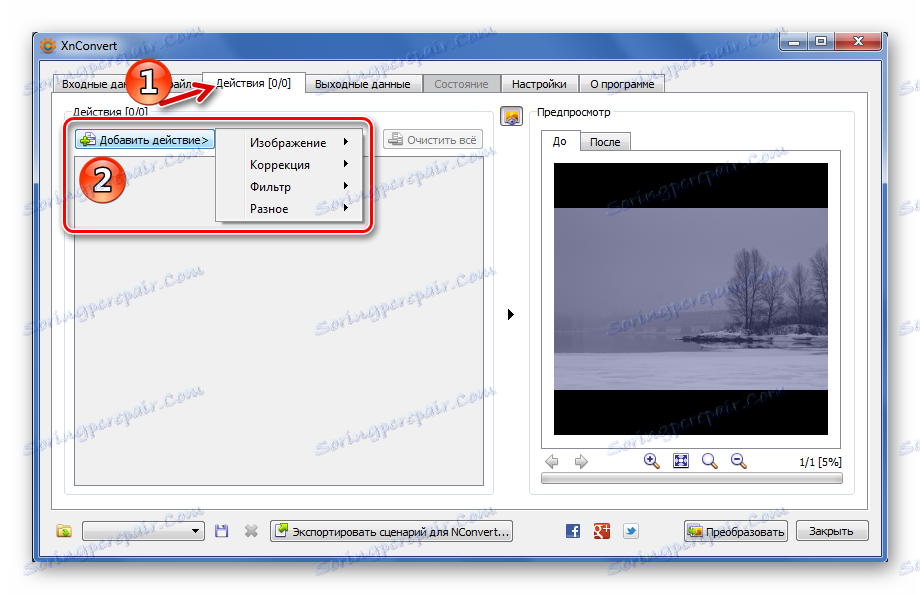Click the horizontal scrollbar under the preview
920x594 pixels.
pyautogui.click(x=691, y=478)
